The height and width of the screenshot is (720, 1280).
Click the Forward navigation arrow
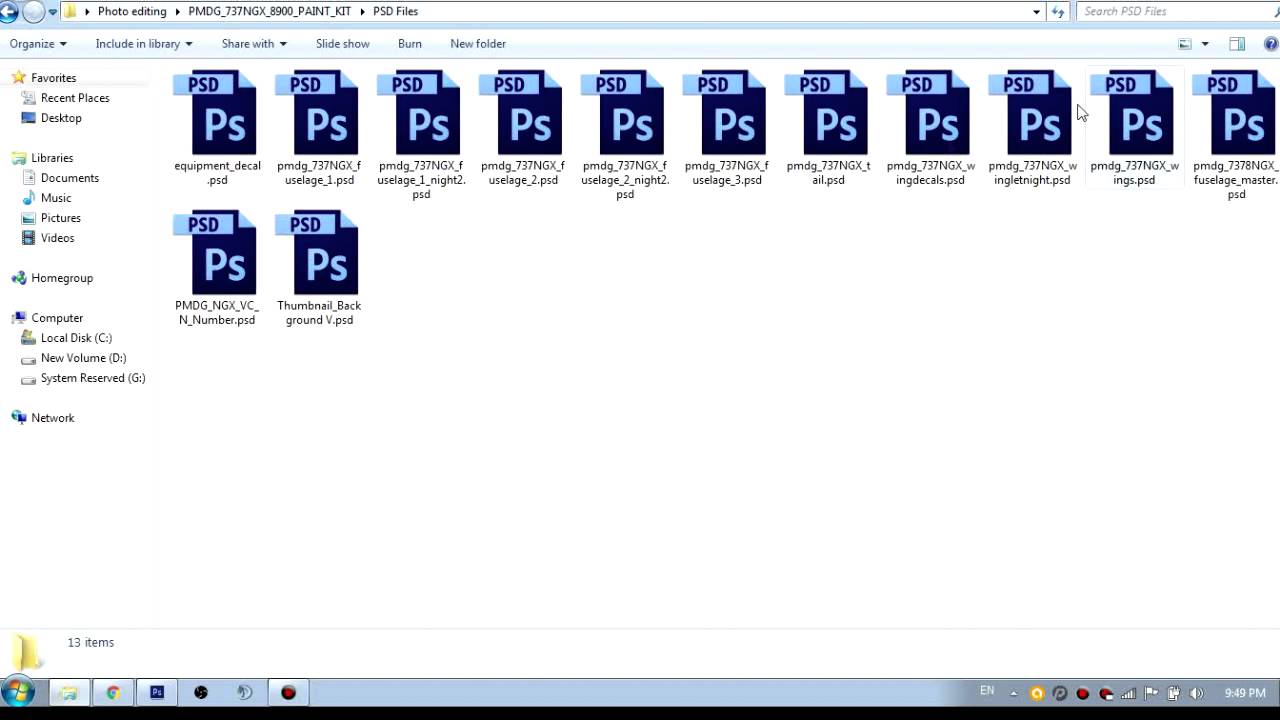pyautogui.click(x=33, y=12)
